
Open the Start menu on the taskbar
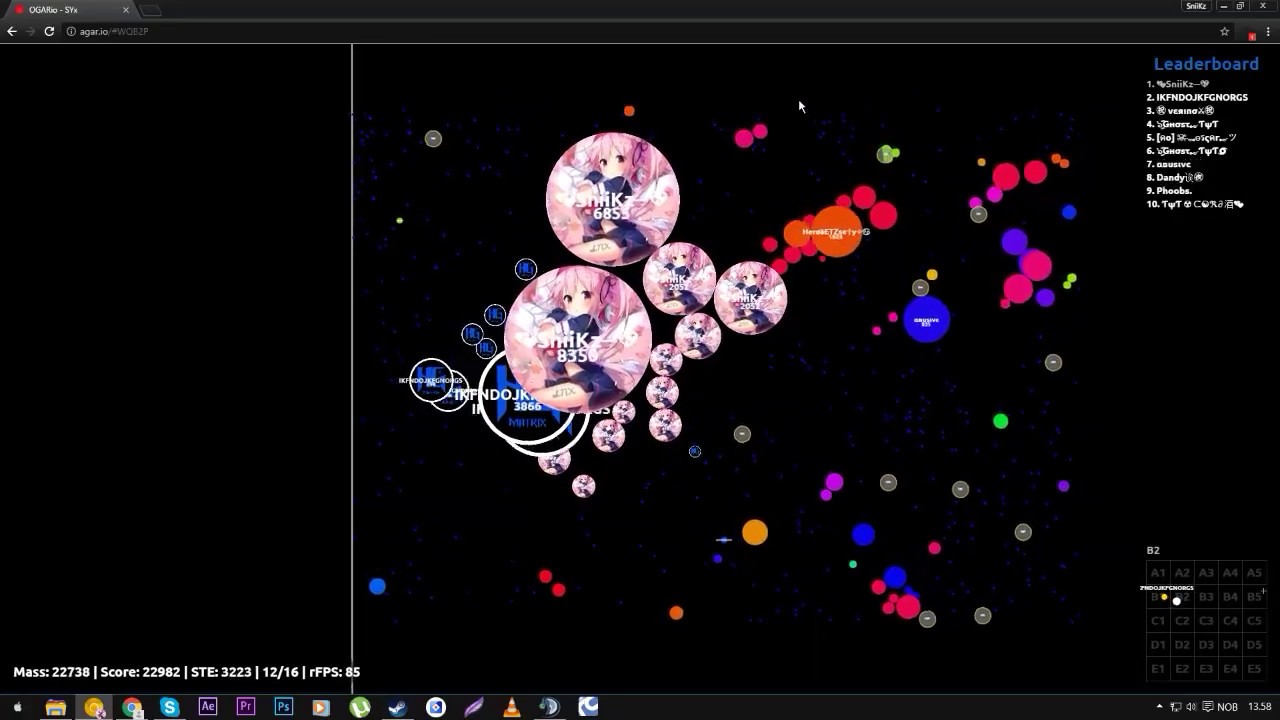point(17,707)
